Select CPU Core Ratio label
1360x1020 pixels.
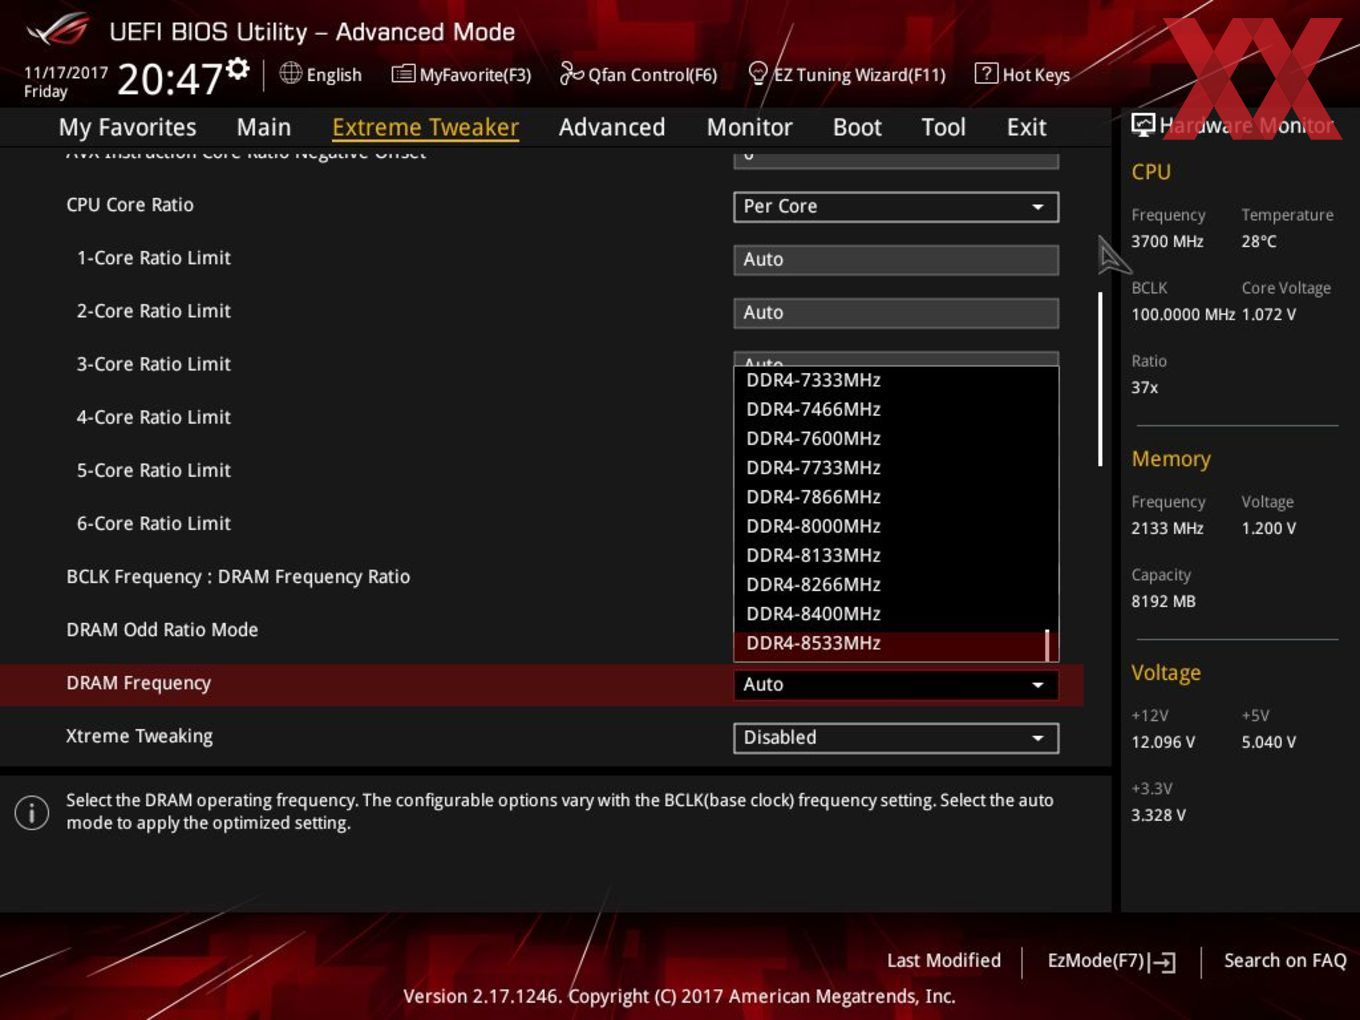click(130, 204)
